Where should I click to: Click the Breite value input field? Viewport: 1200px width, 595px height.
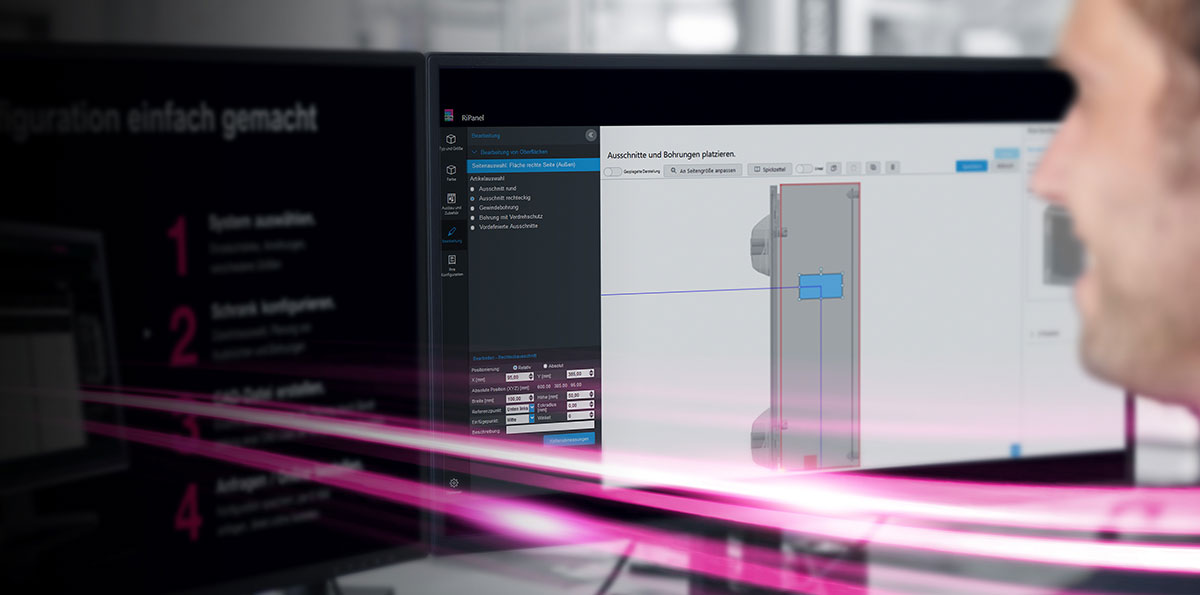pos(519,398)
